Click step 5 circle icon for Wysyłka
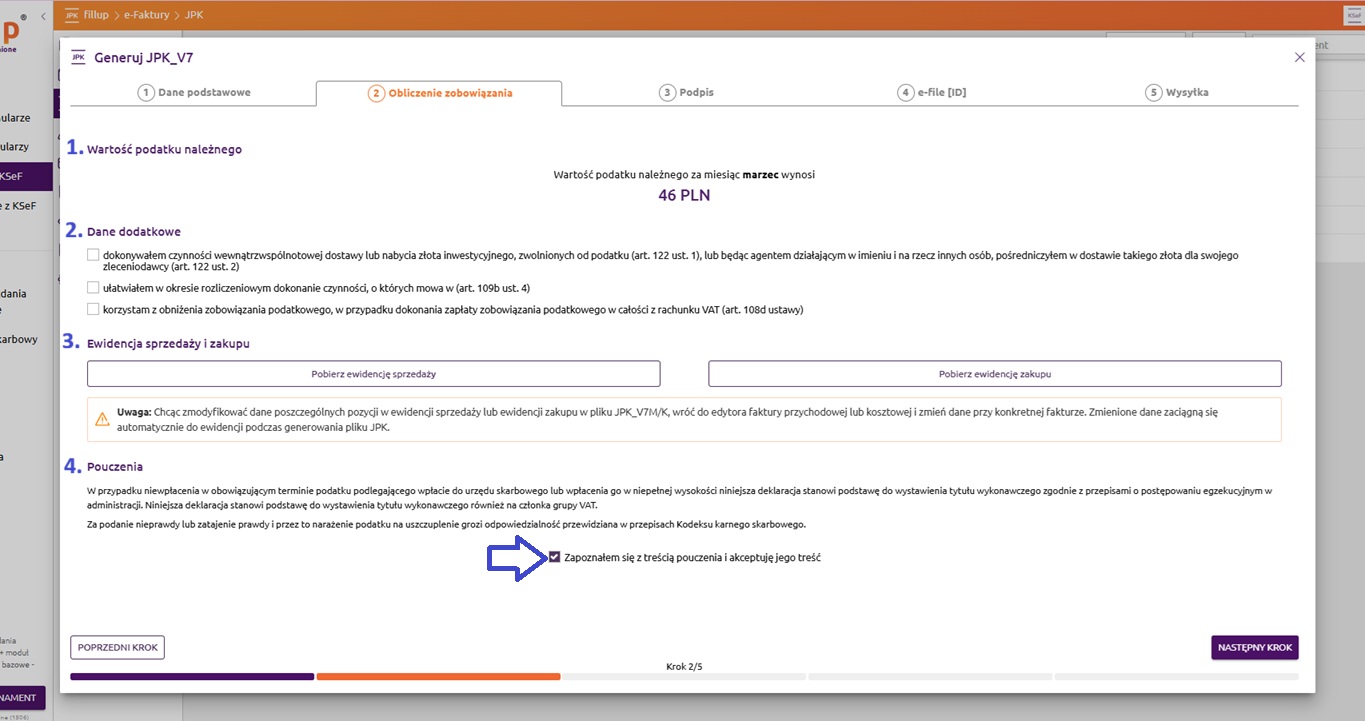1365x721 pixels. (1153, 93)
